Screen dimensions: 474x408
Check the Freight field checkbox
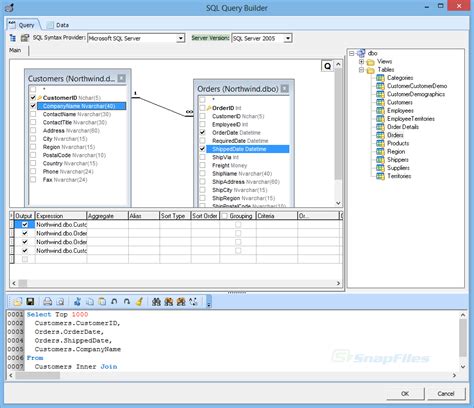point(202,165)
